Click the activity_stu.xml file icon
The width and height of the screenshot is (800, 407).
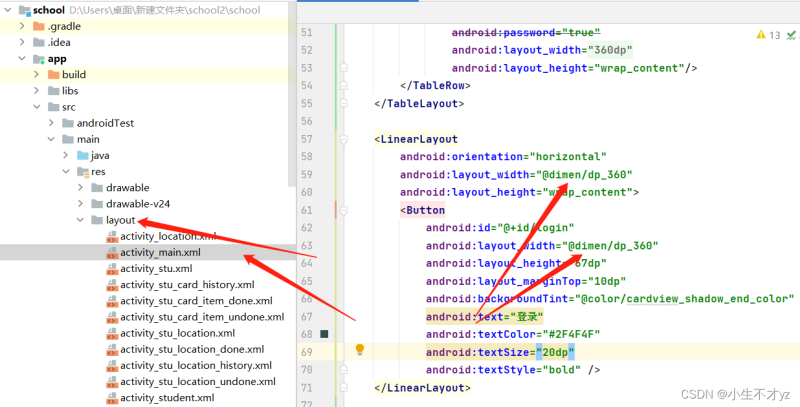click(112, 269)
